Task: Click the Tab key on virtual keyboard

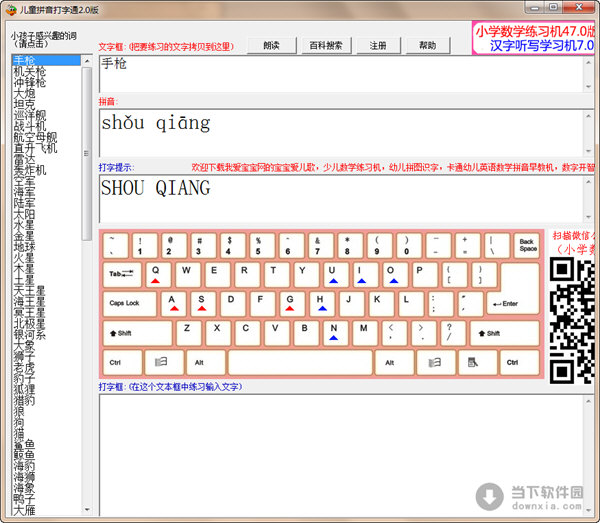Action: [122, 275]
